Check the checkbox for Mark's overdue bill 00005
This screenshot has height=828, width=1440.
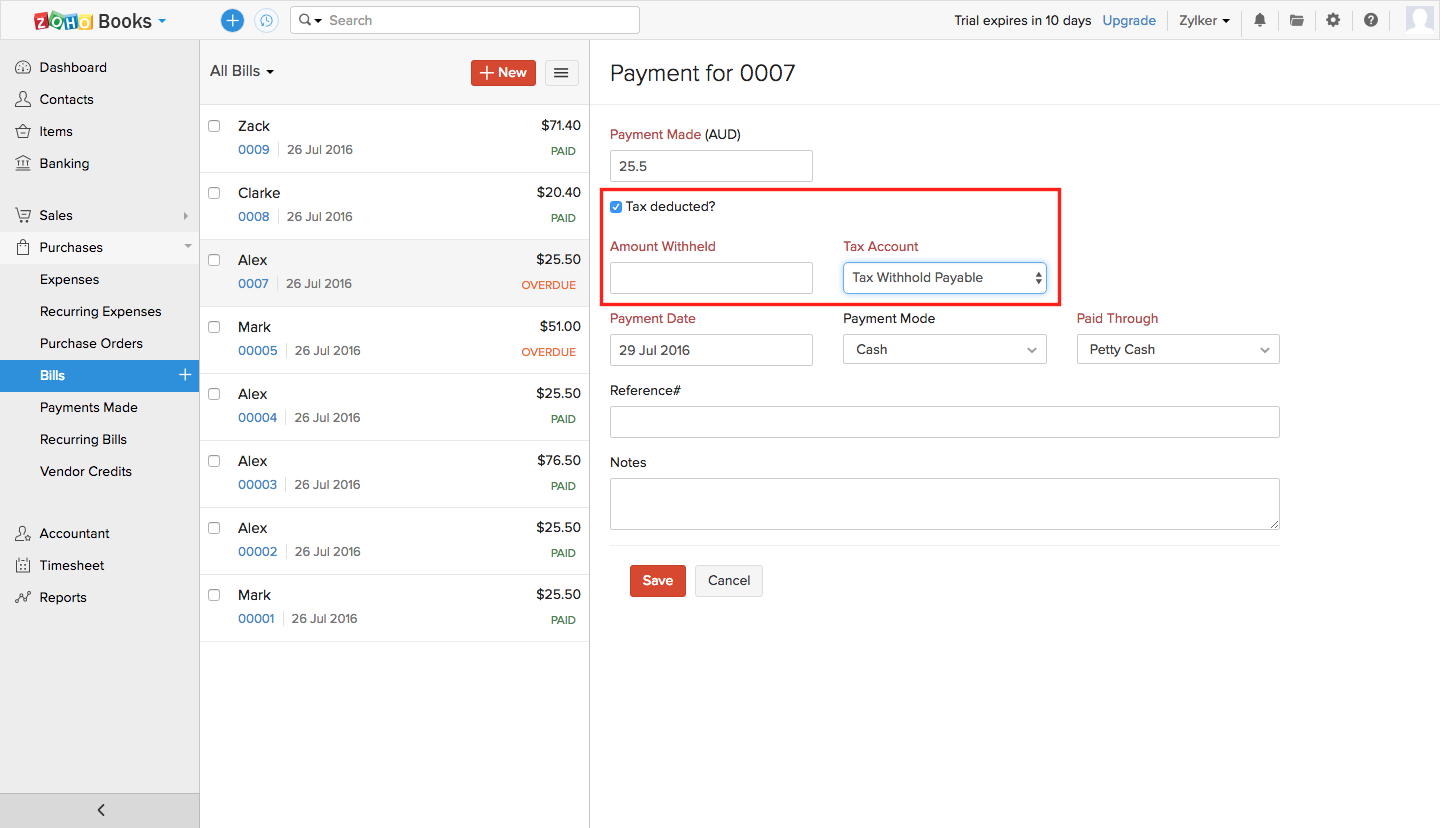coord(214,327)
